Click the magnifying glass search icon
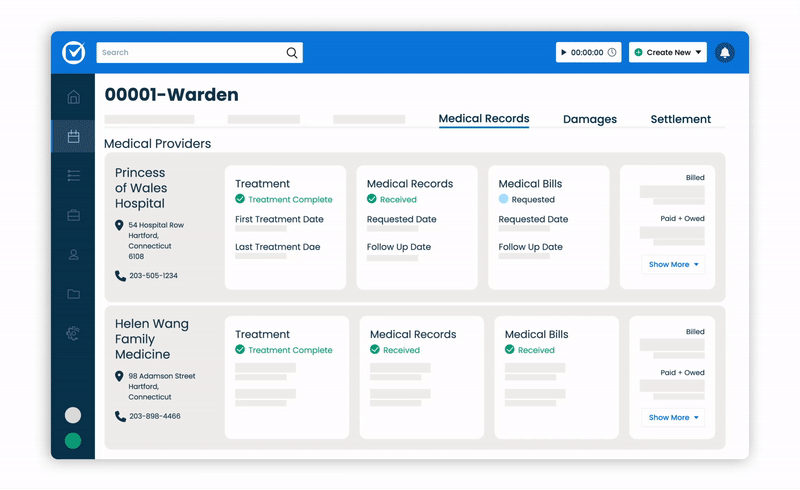This screenshot has width=800, height=490. (292, 53)
